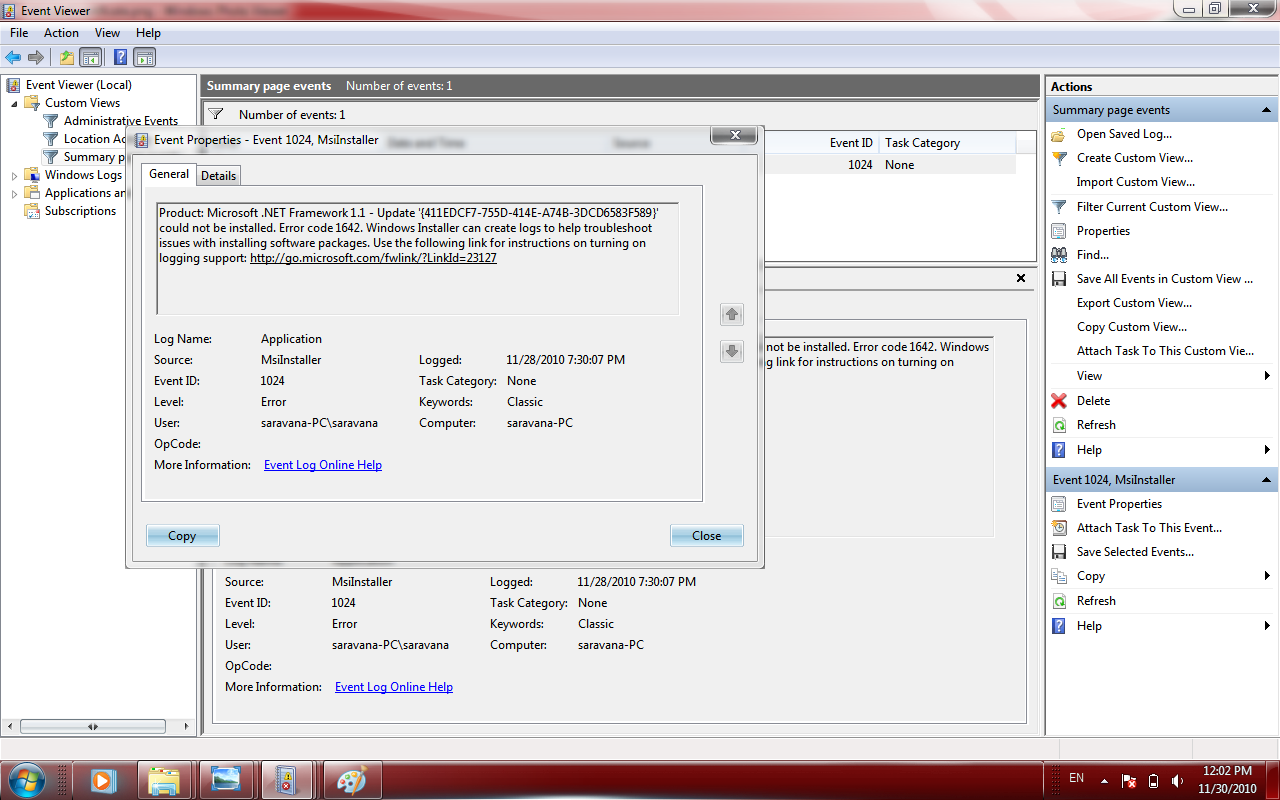Viewport: 1280px width, 800px height.
Task: Sort by the Event ID column header
Action: pyautogui.click(x=851, y=143)
